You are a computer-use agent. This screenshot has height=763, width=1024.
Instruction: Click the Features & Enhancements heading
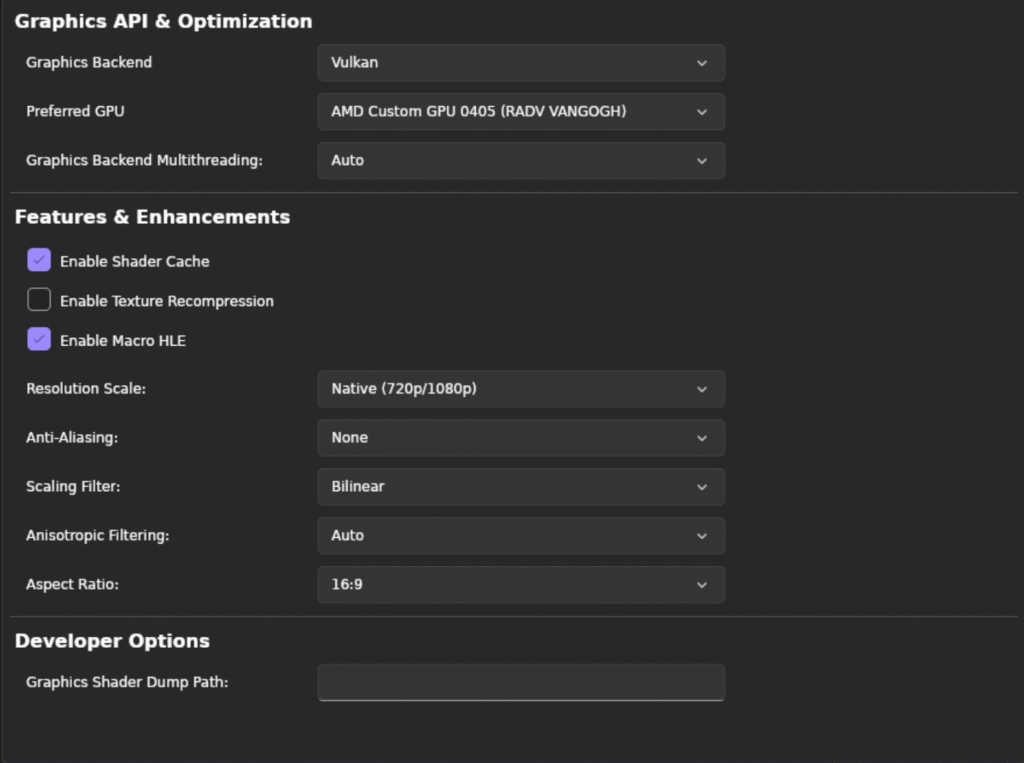(x=152, y=217)
